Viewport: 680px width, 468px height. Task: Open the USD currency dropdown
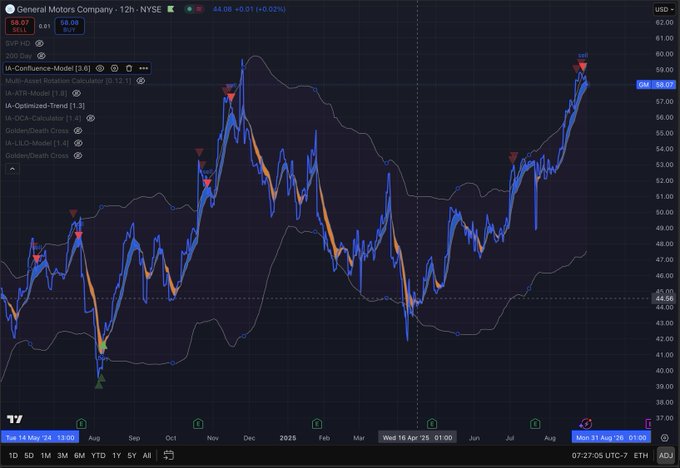coord(664,10)
